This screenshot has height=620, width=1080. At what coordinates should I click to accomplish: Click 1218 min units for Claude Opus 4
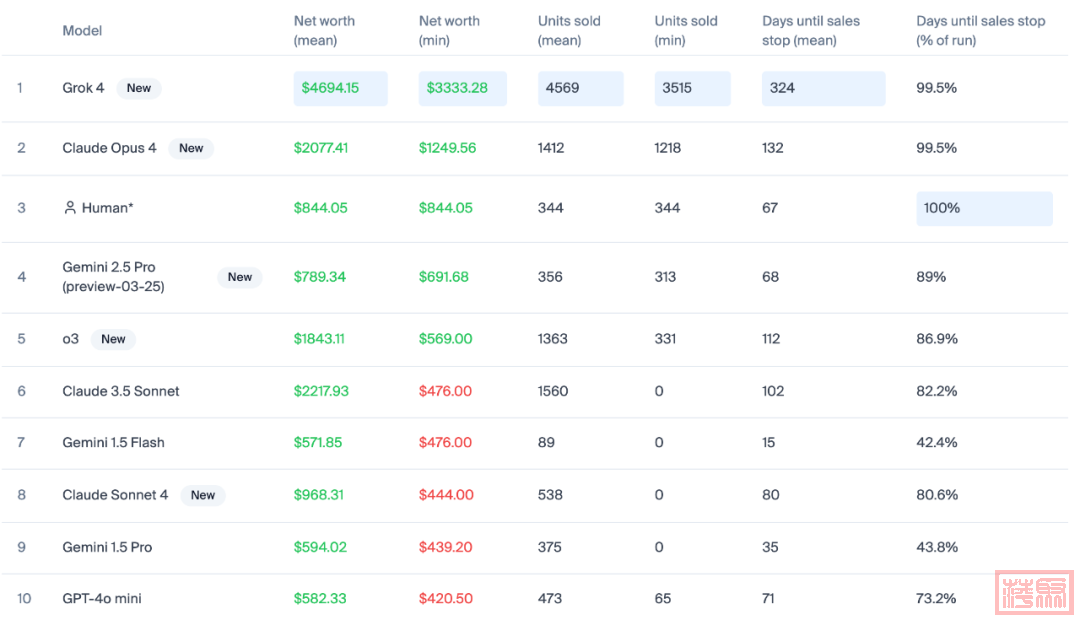(x=667, y=148)
